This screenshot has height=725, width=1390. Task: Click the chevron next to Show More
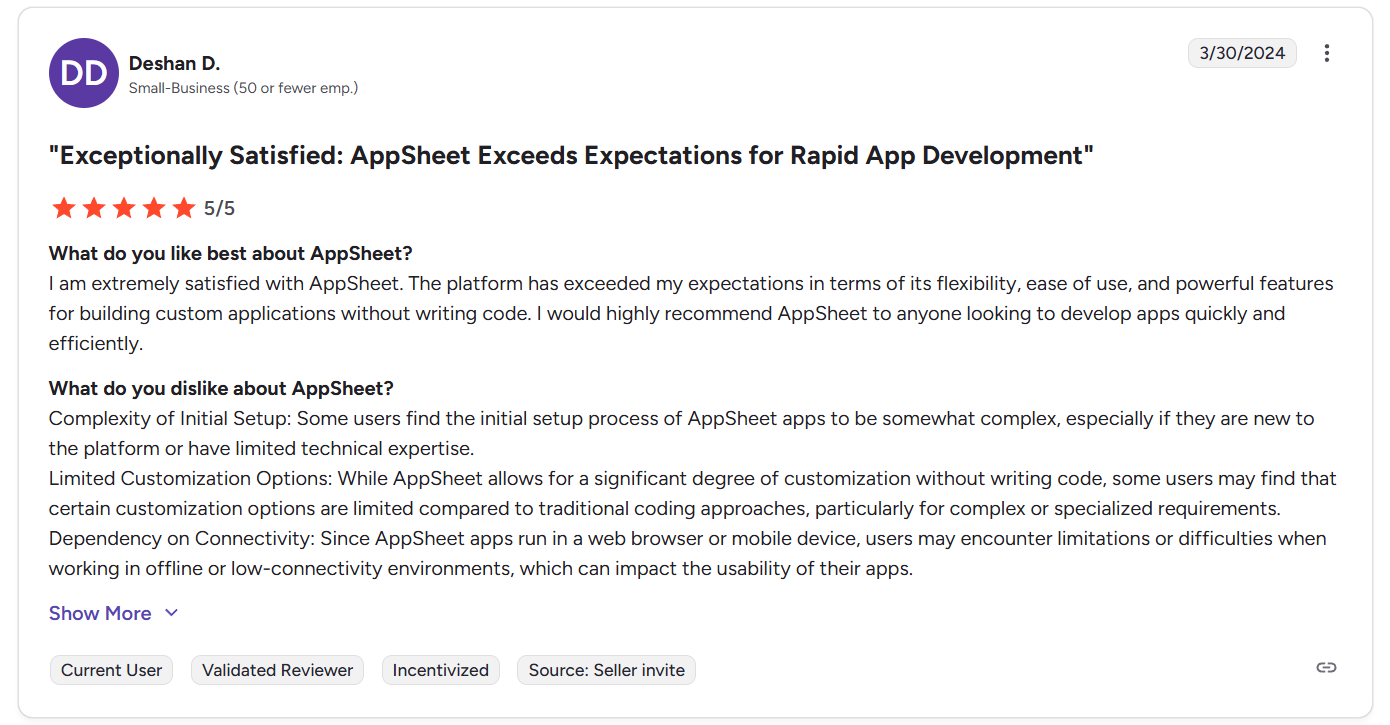click(171, 613)
